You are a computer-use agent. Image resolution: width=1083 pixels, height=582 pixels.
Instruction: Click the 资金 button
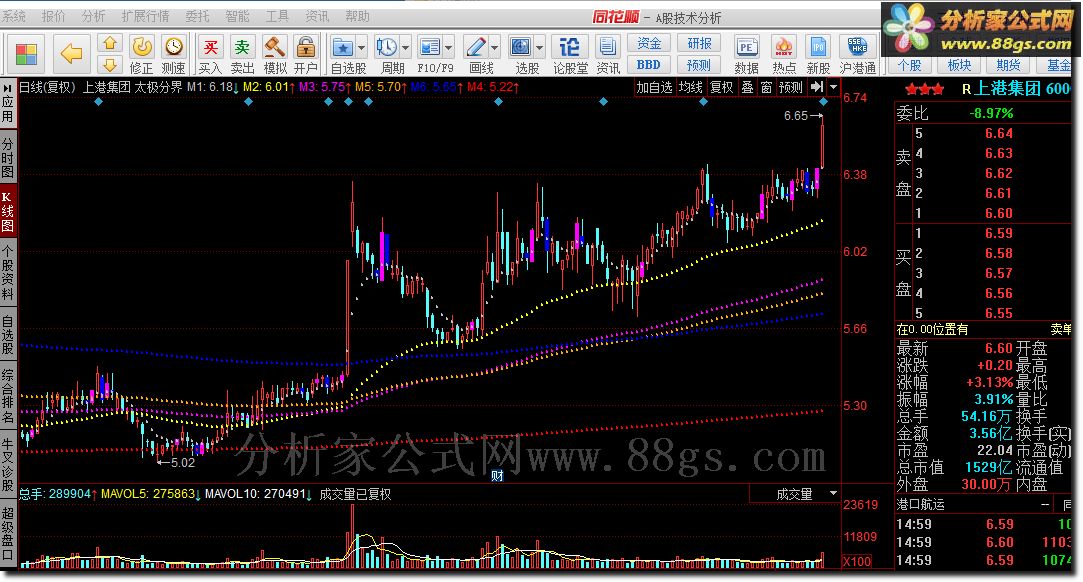coord(649,43)
